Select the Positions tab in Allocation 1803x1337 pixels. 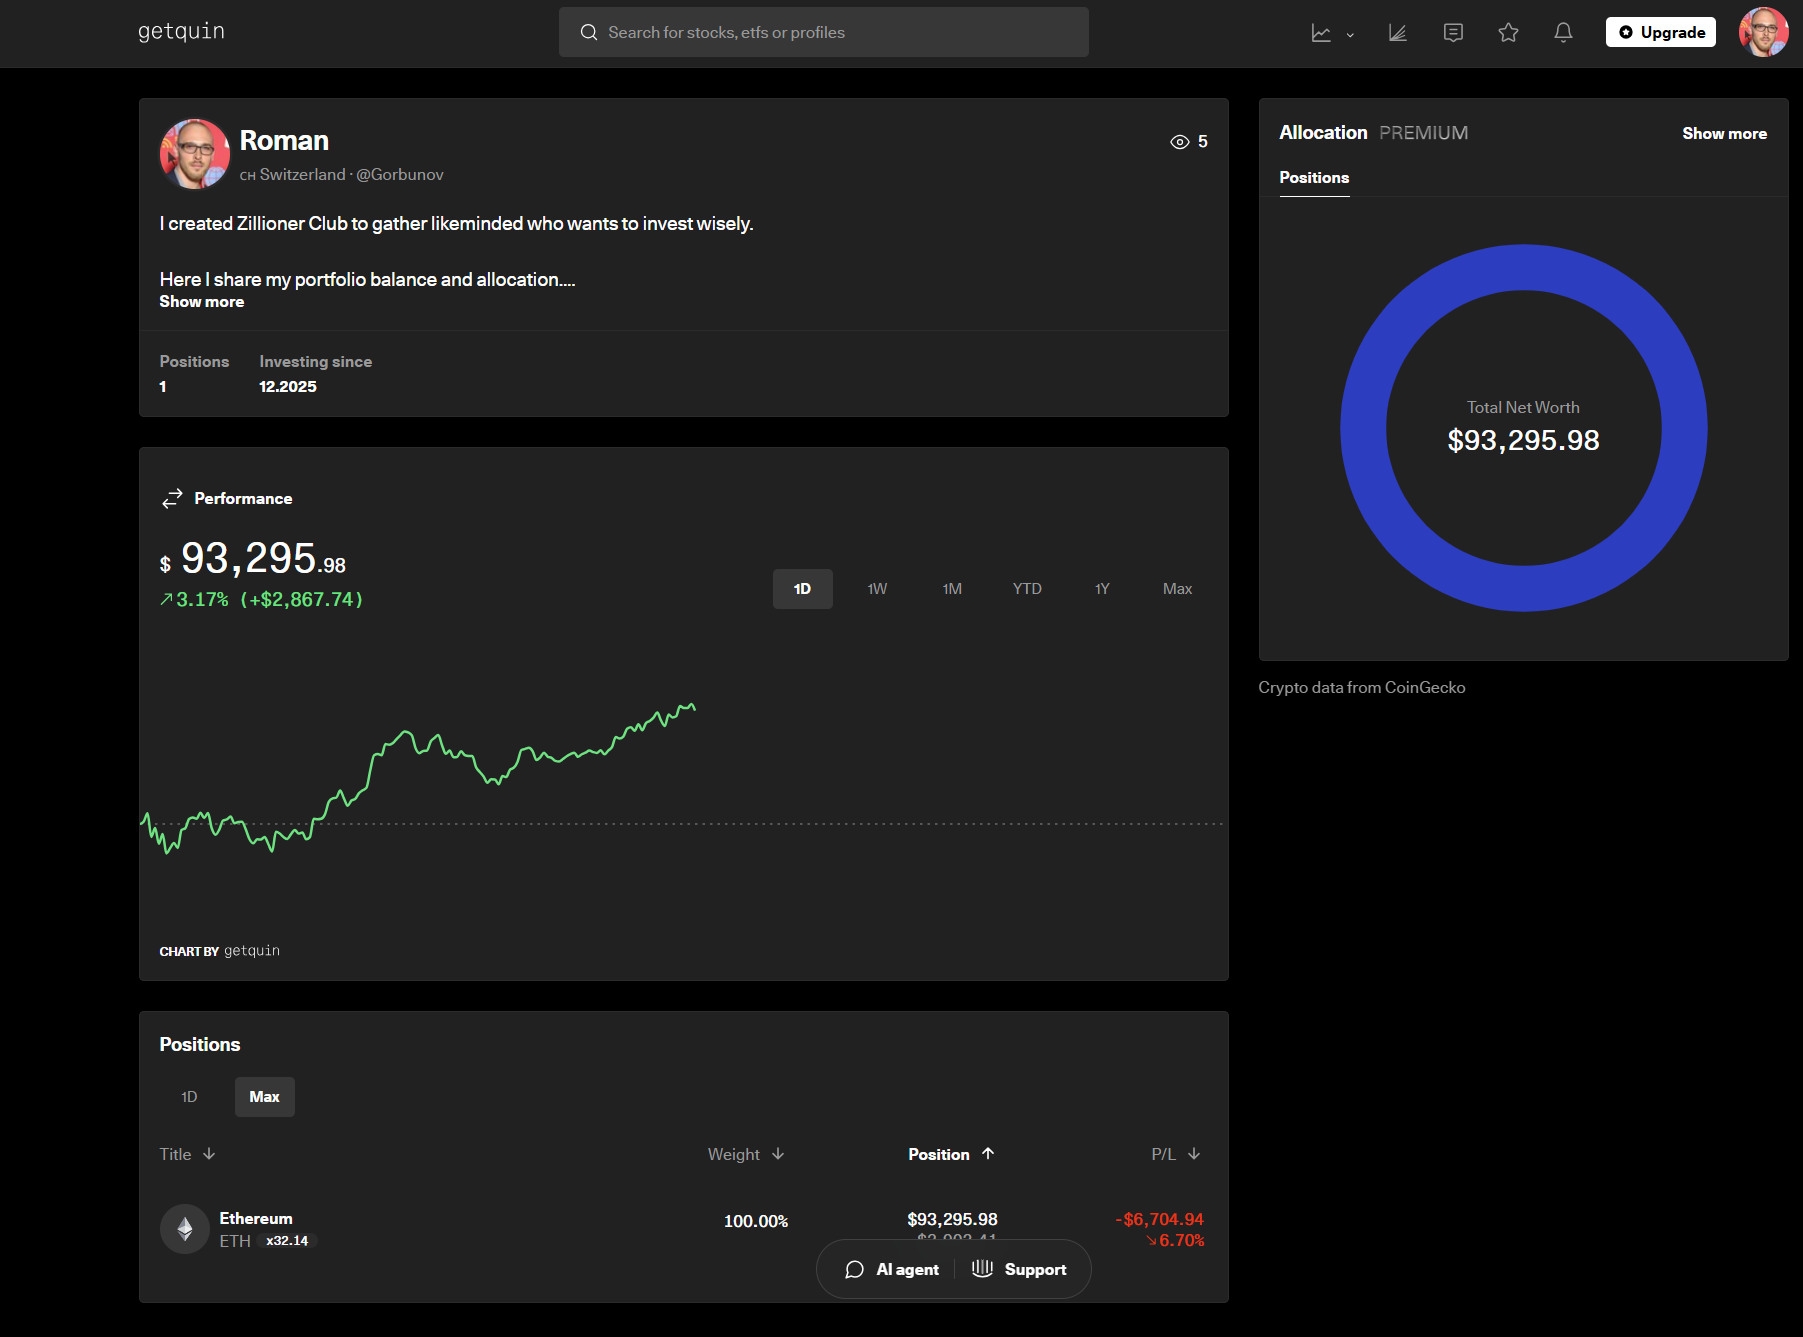[x=1314, y=178]
